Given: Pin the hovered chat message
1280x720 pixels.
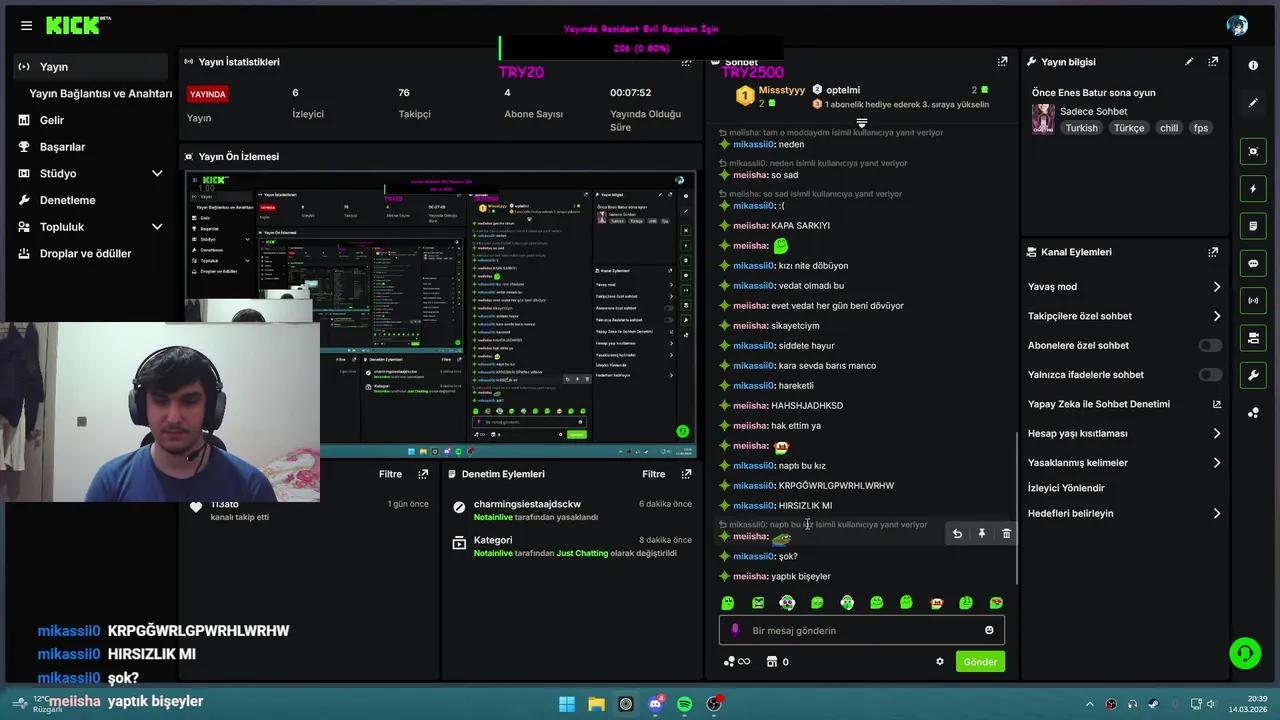Looking at the screenshot, I should [x=982, y=534].
